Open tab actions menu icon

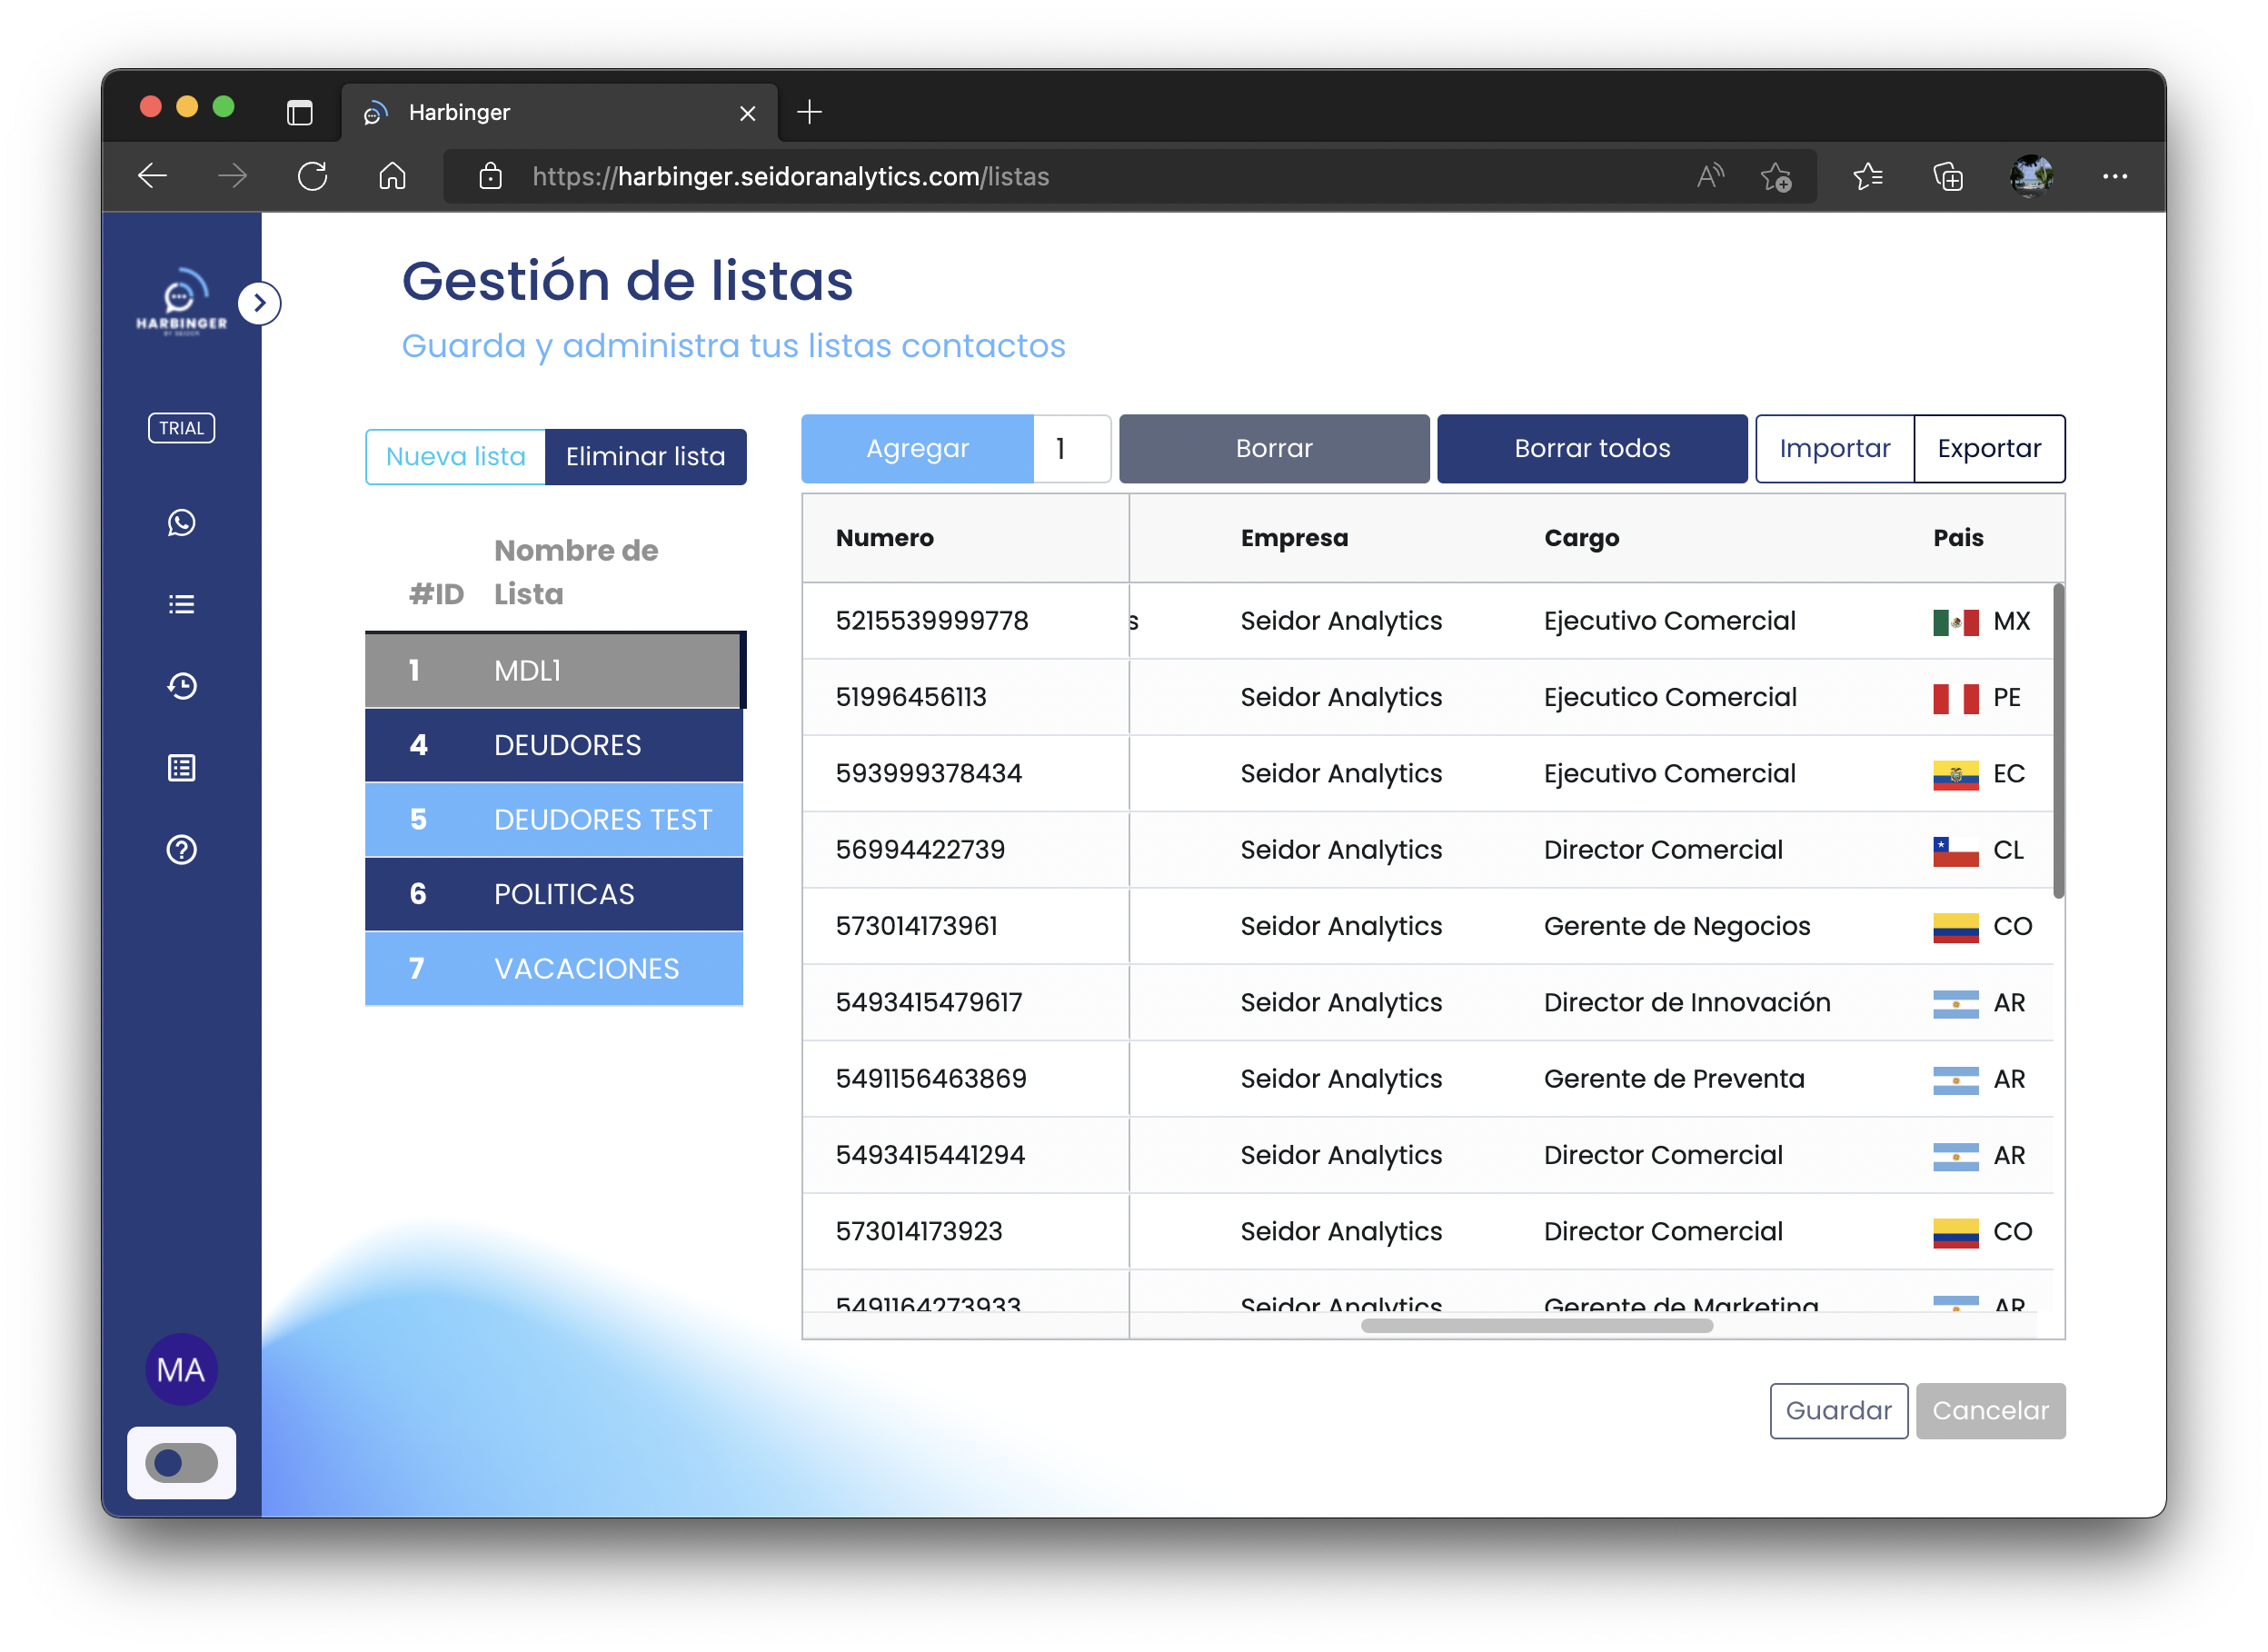click(x=299, y=112)
